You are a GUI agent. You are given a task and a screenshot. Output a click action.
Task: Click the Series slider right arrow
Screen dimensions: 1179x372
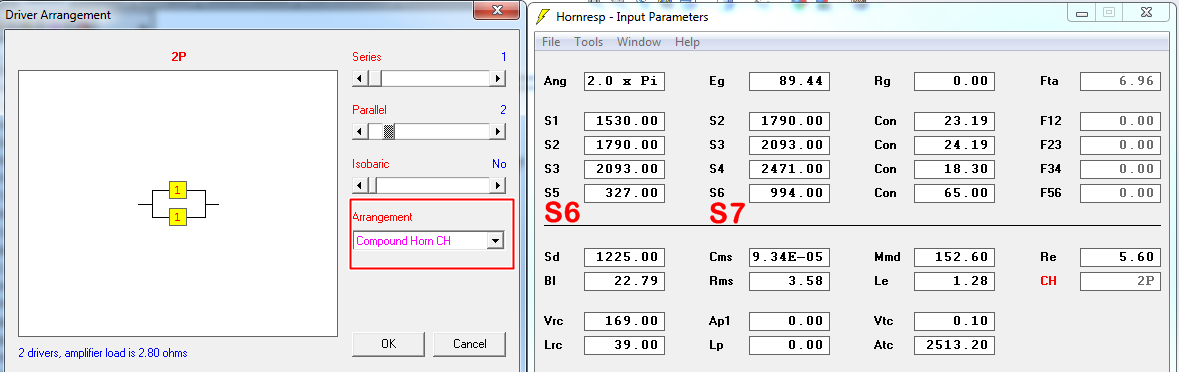click(497, 78)
